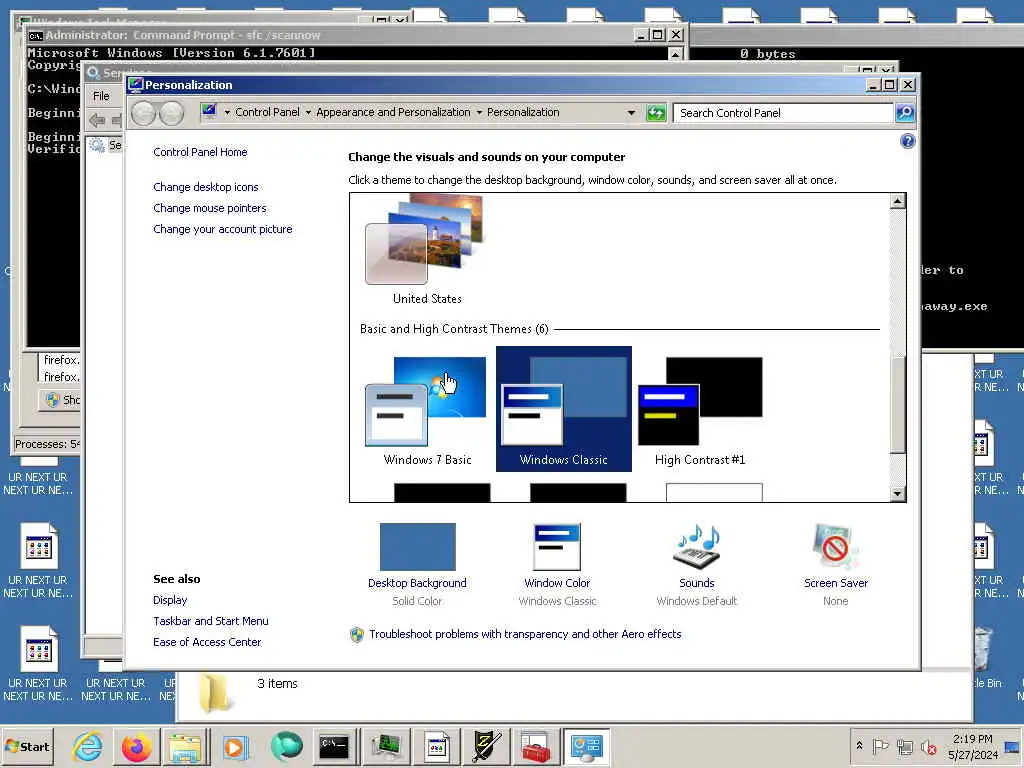Click the Search Control Panel magnifier icon

tap(904, 113)
